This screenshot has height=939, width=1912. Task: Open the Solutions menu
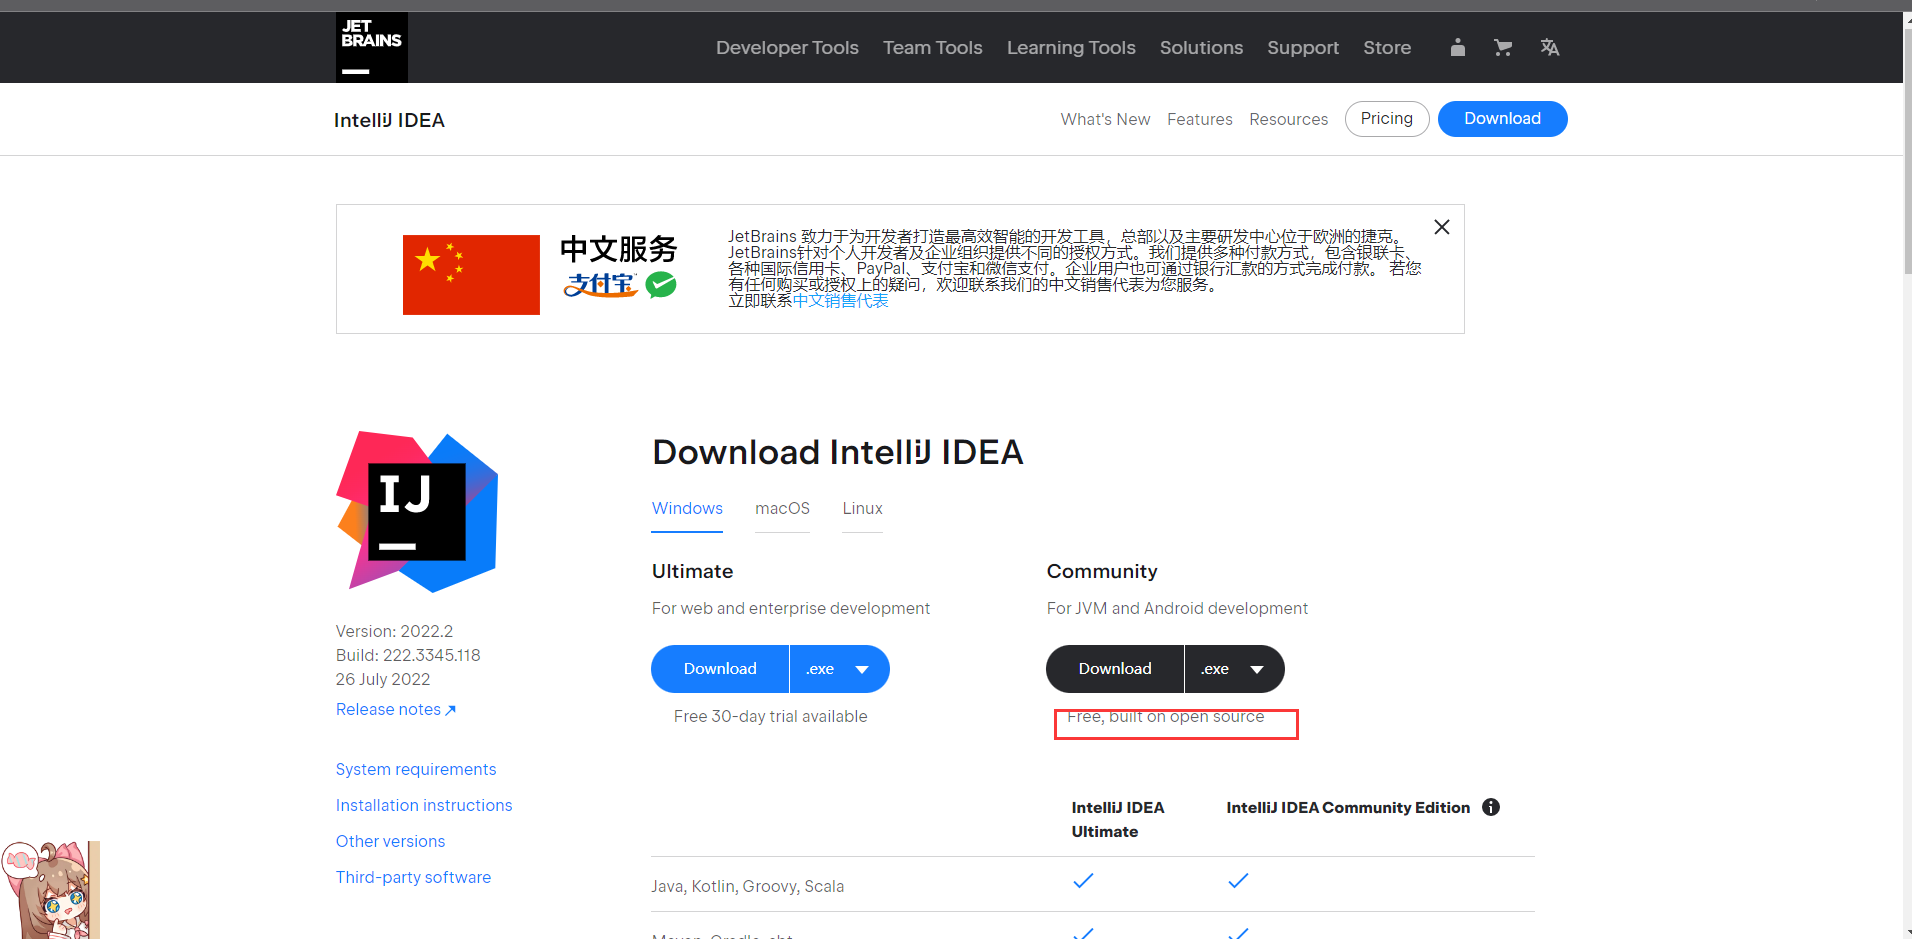click(x=1201, y=47)
